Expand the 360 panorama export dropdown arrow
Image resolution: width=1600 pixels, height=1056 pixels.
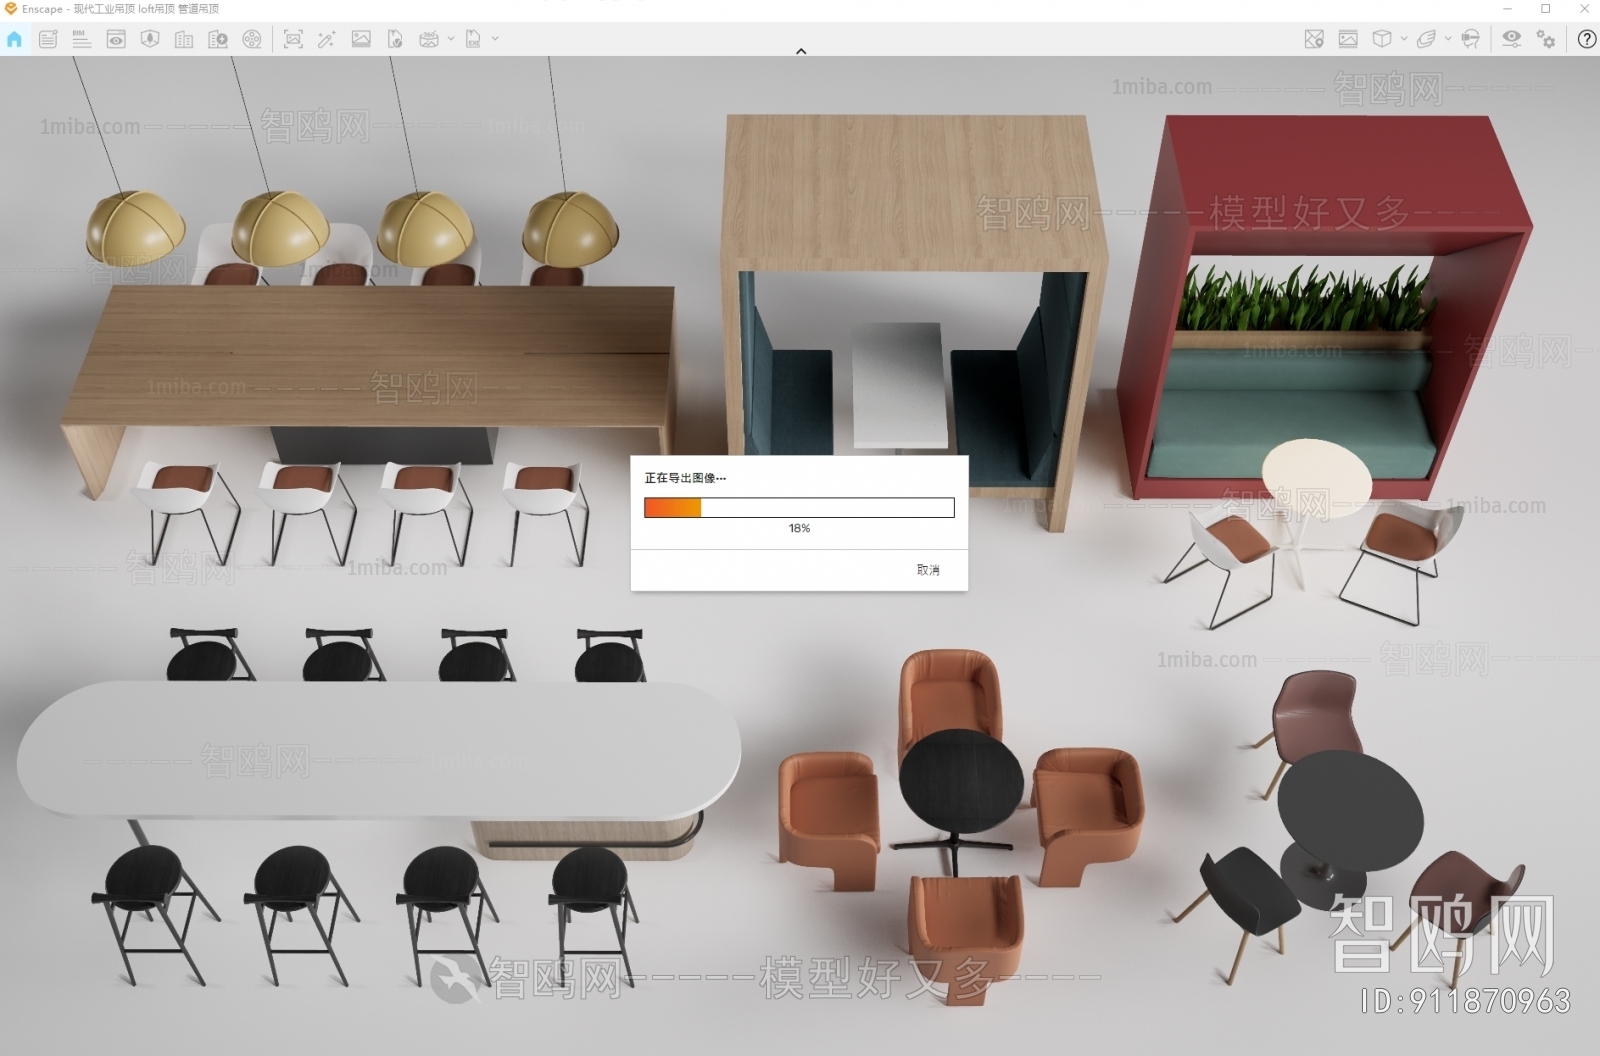(x=451, y=39)
